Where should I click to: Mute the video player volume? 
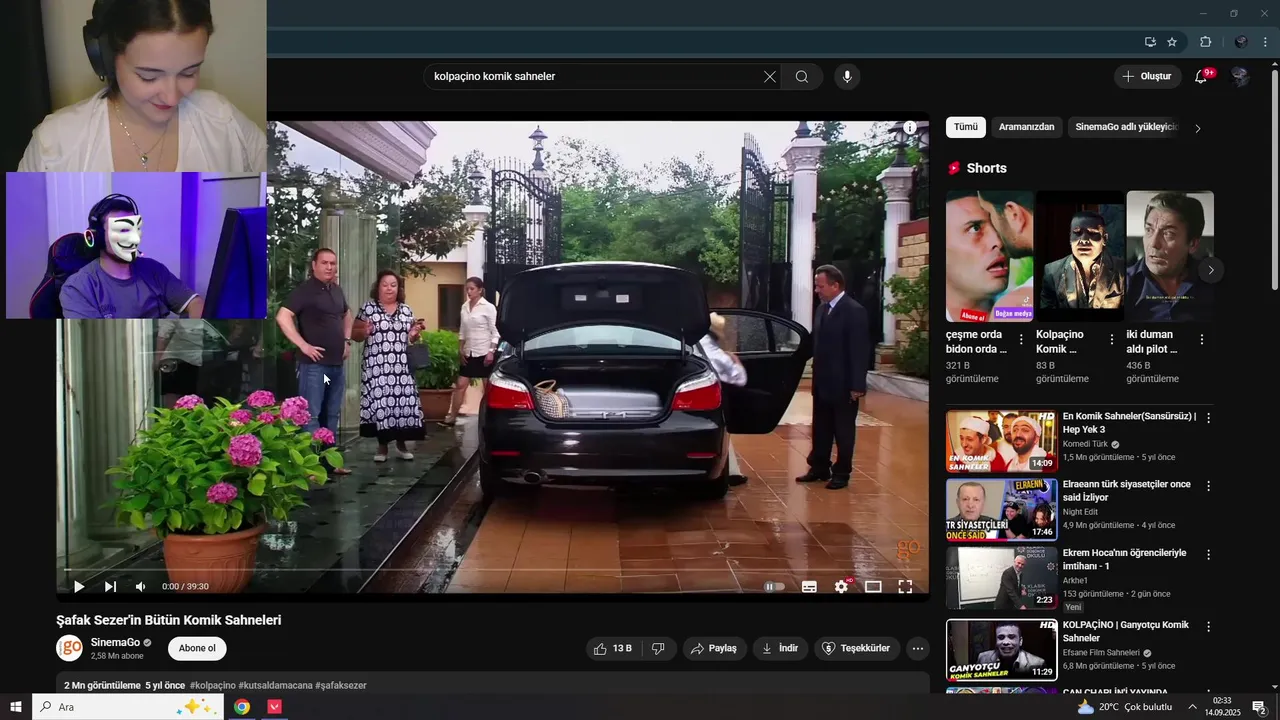click(141, 587)
